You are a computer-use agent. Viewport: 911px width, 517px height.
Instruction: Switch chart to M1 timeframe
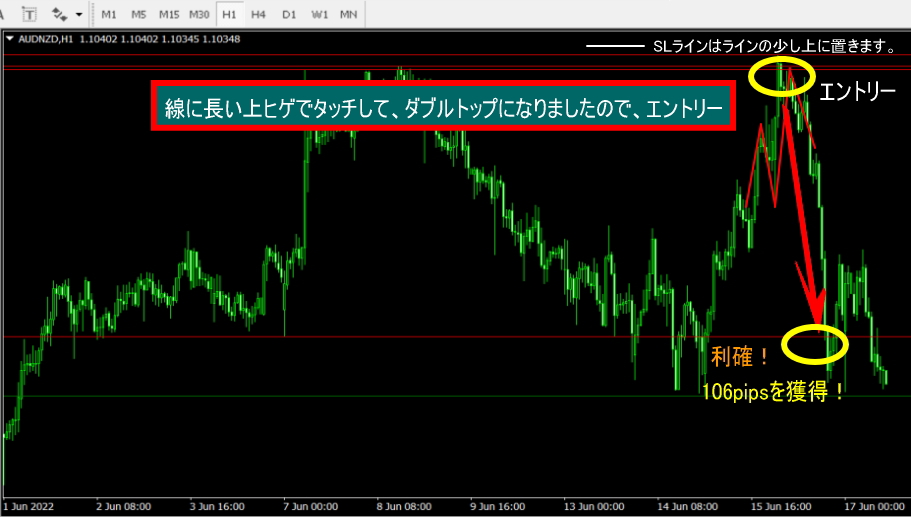point(109,14)
